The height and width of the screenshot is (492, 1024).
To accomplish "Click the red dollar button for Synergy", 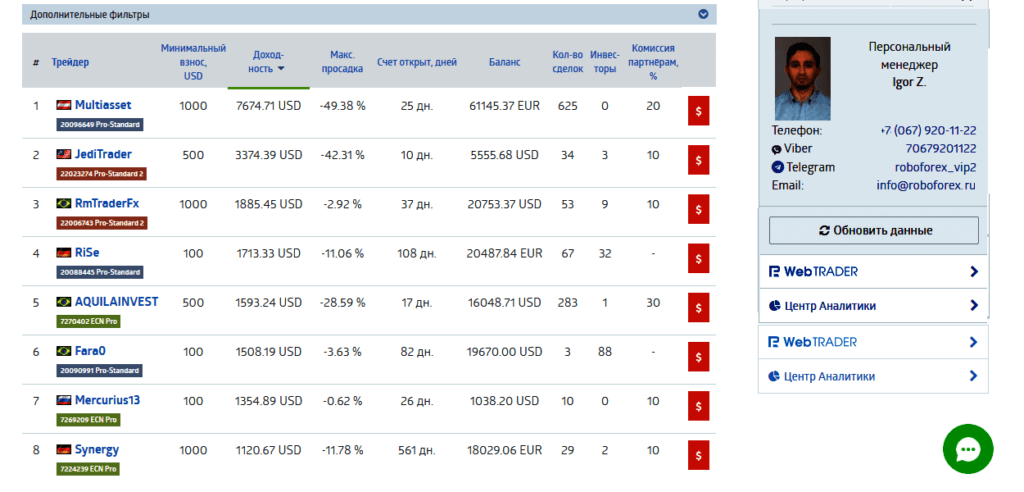I will click(x=698, y=455).
